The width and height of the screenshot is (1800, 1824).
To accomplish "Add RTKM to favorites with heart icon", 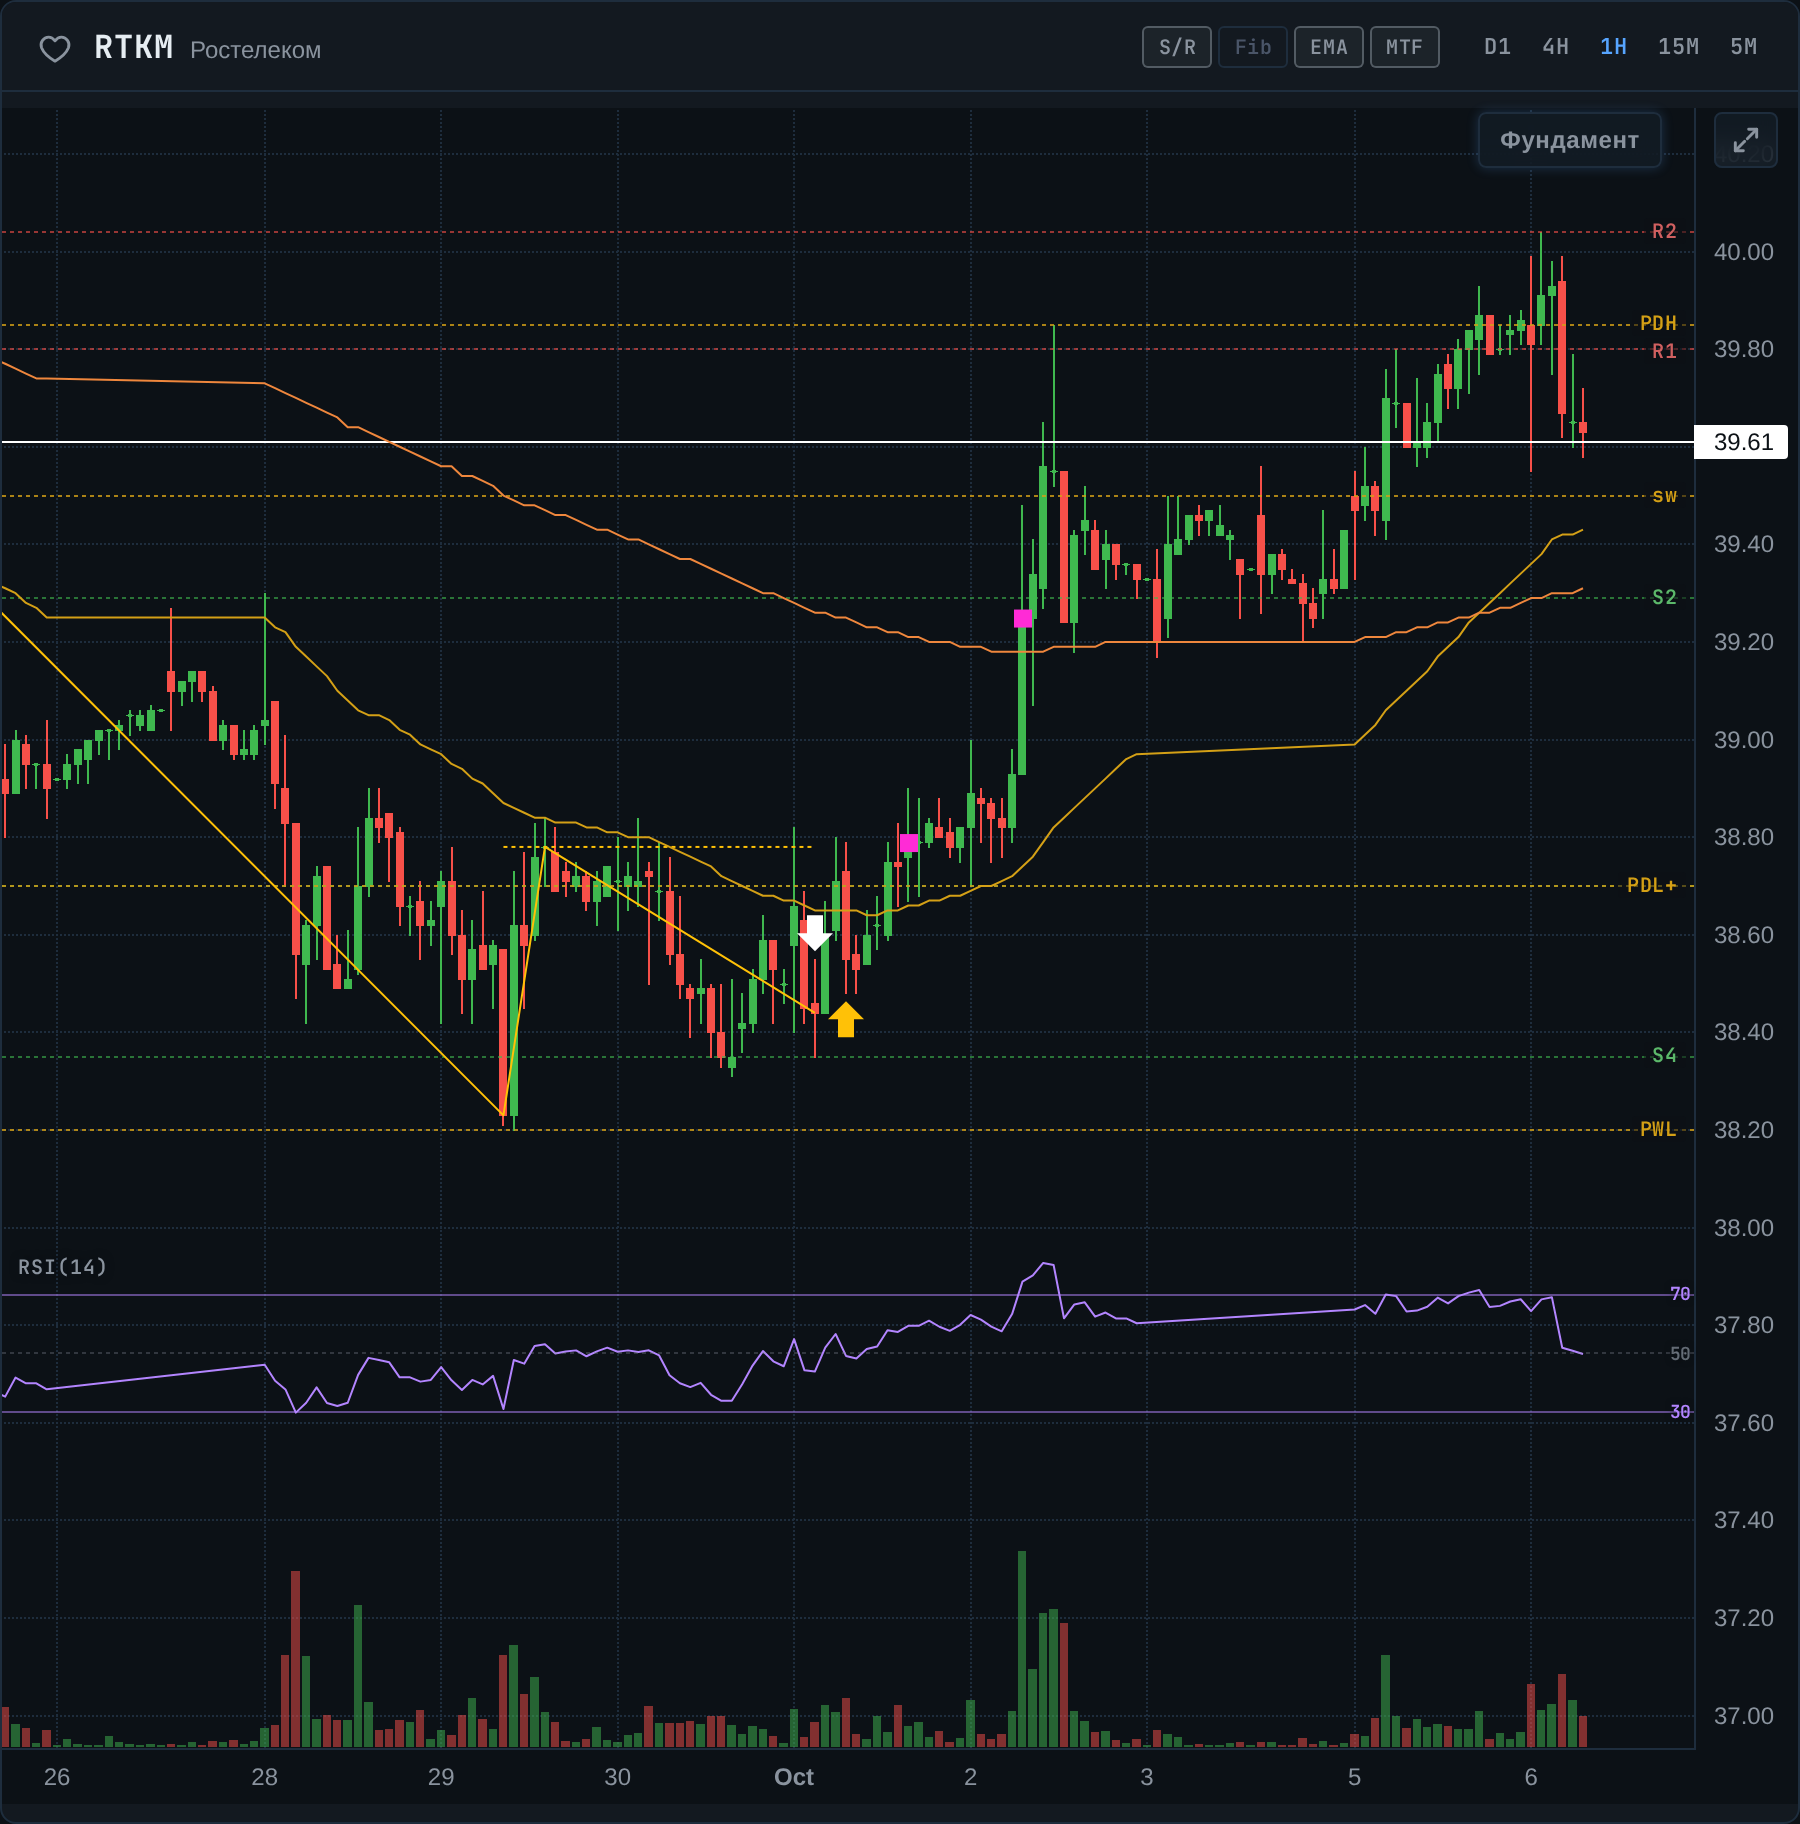I will 54,48.
